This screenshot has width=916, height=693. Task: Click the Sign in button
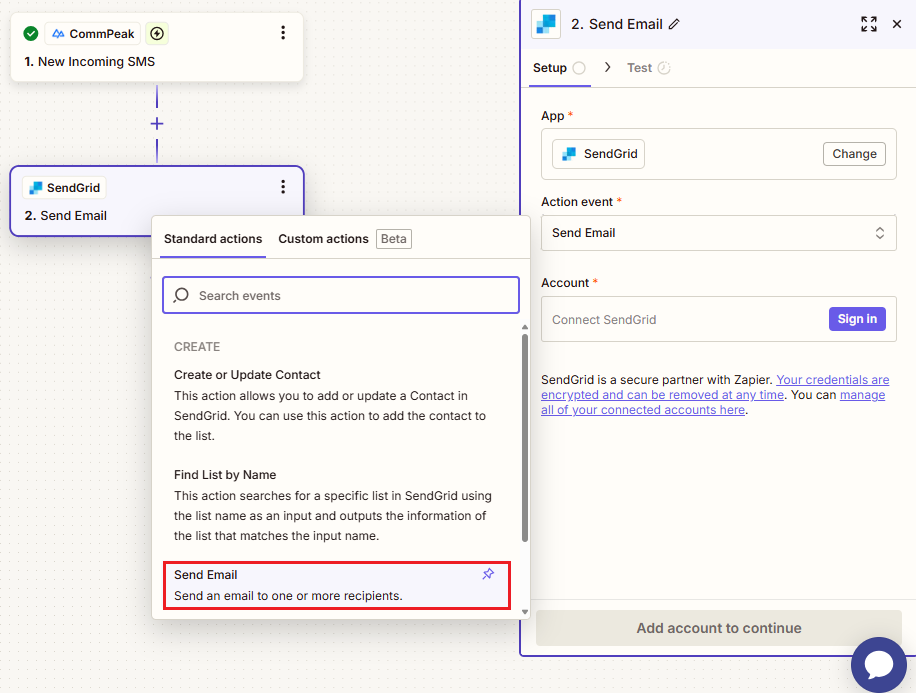pyautogui.click(x=857, y=319)
